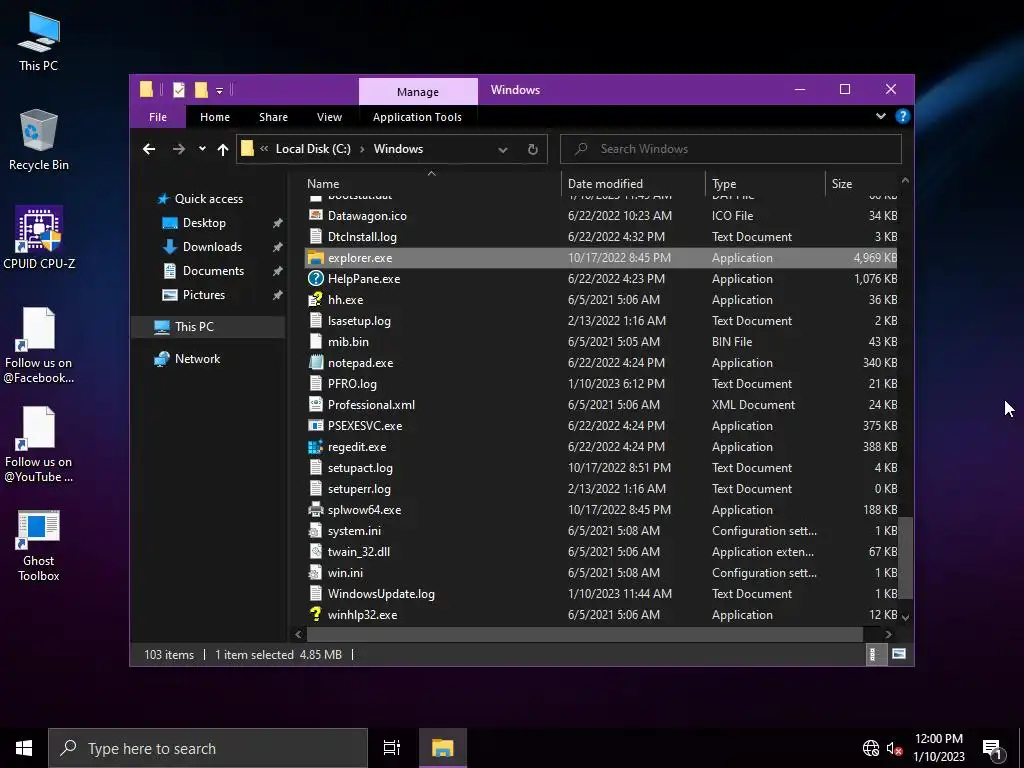
Task: Sort files by Size column
Action: [x=862, y=184]
